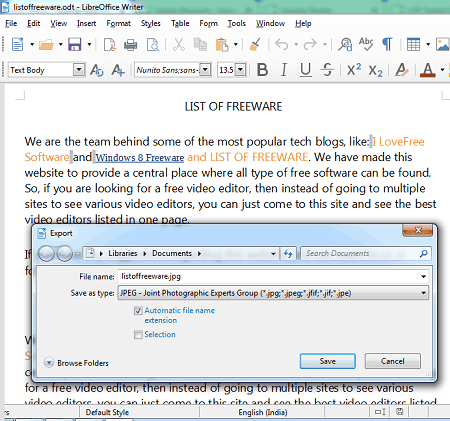
Task: Open a file with the folder icon
Action: [46, 44]
